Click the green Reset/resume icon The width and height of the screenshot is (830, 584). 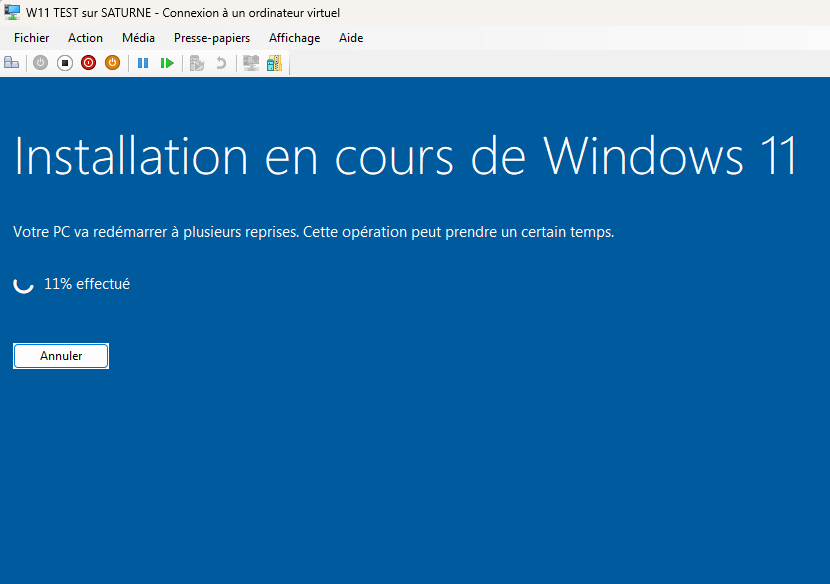point(167,63)
